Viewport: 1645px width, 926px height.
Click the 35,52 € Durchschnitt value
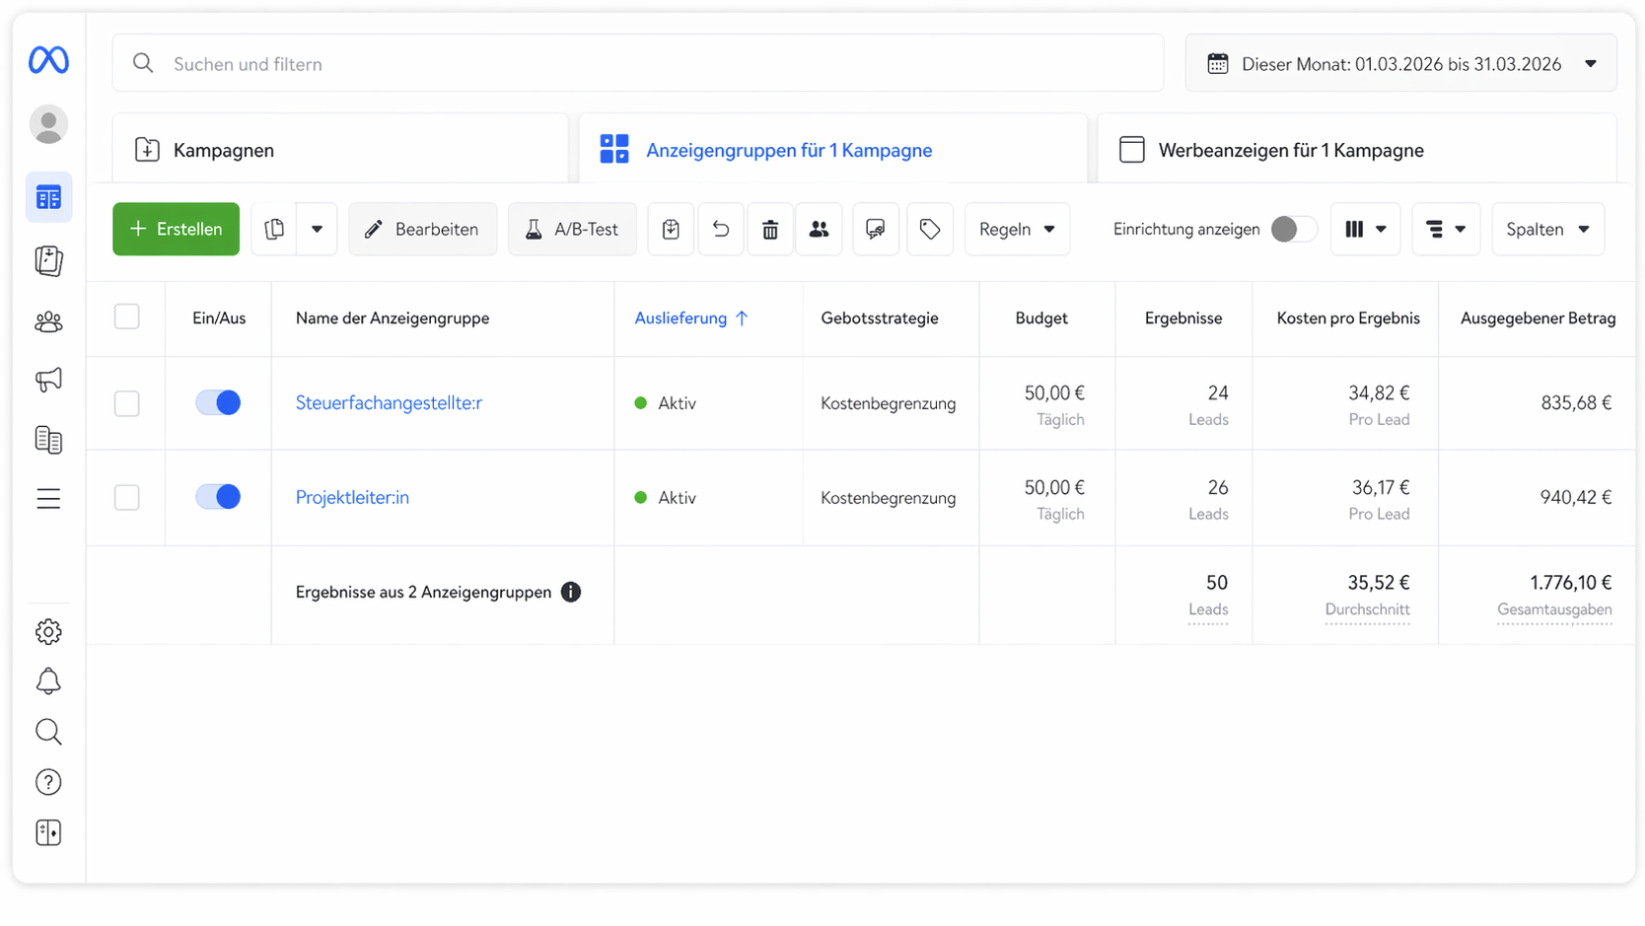click(1378, 583)
